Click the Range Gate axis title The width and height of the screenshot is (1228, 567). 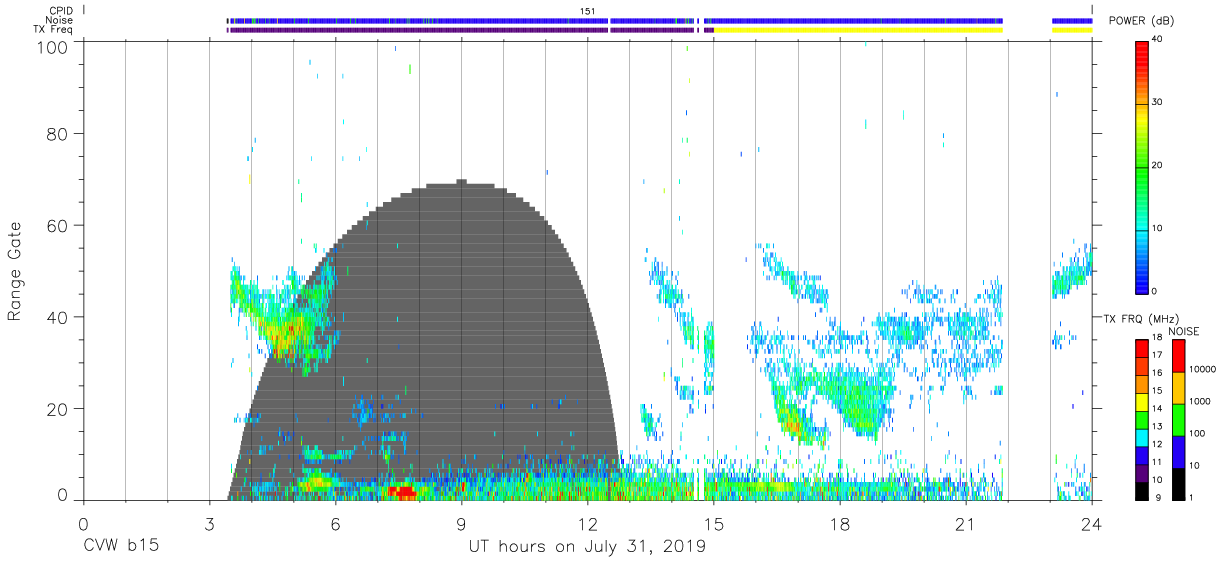[15, 271]
